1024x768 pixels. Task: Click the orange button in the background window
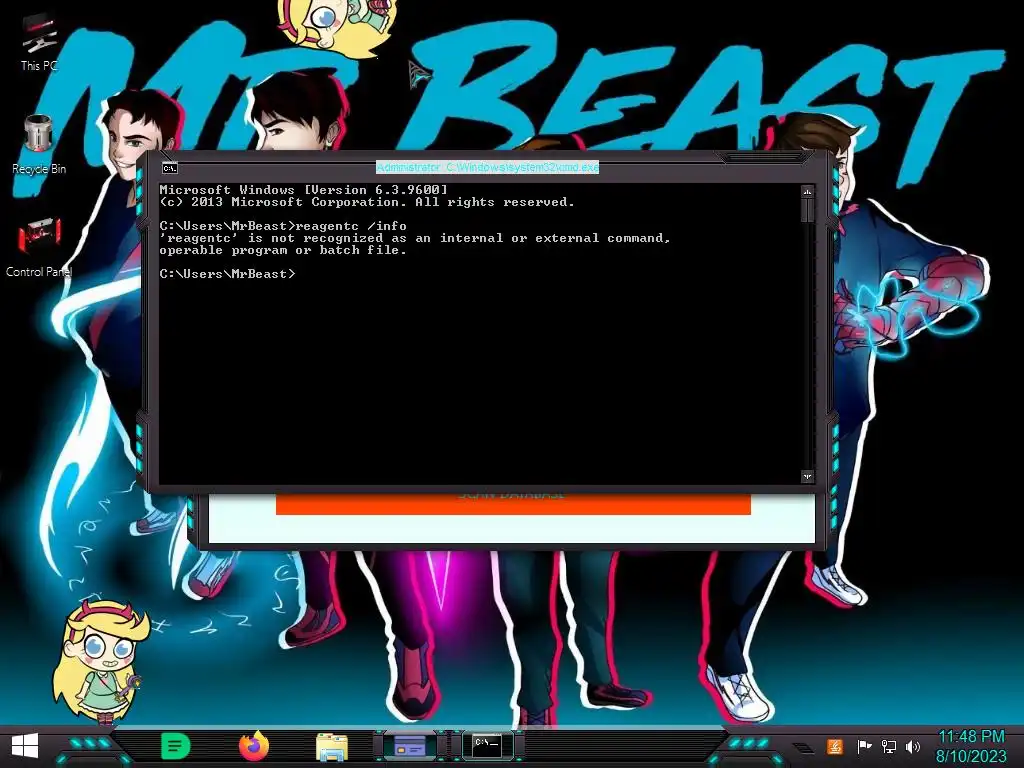point(513,504)
